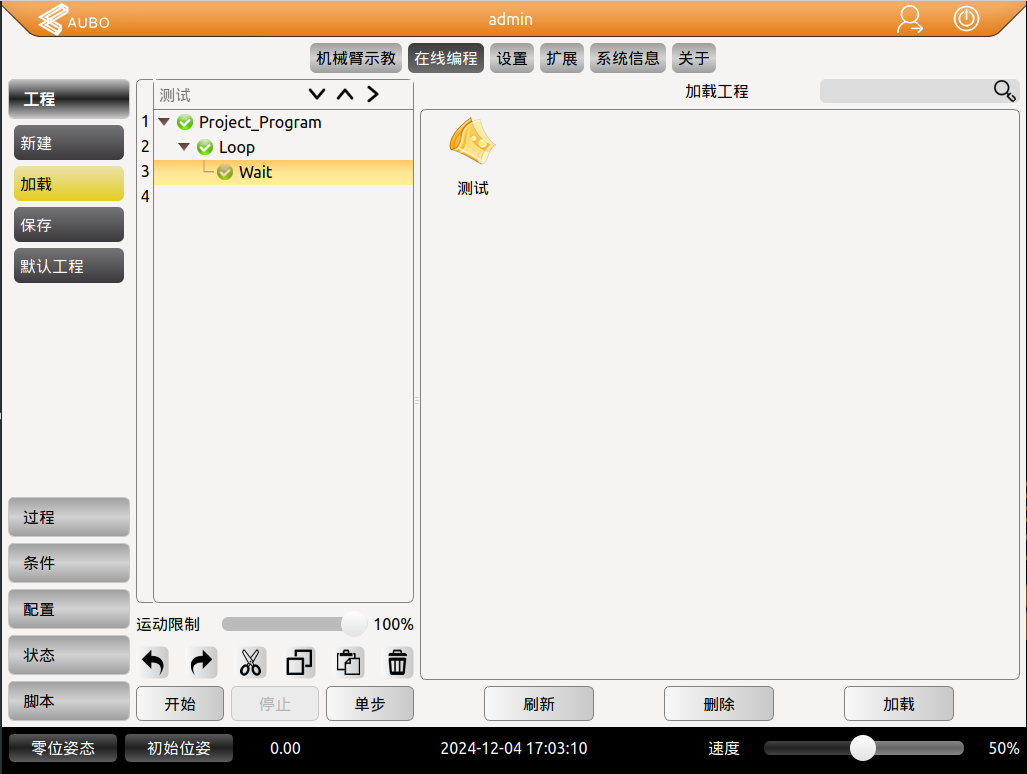Click the 刷新 button to refresh projects
This screenshot has width=1027, height=774.
538,703
